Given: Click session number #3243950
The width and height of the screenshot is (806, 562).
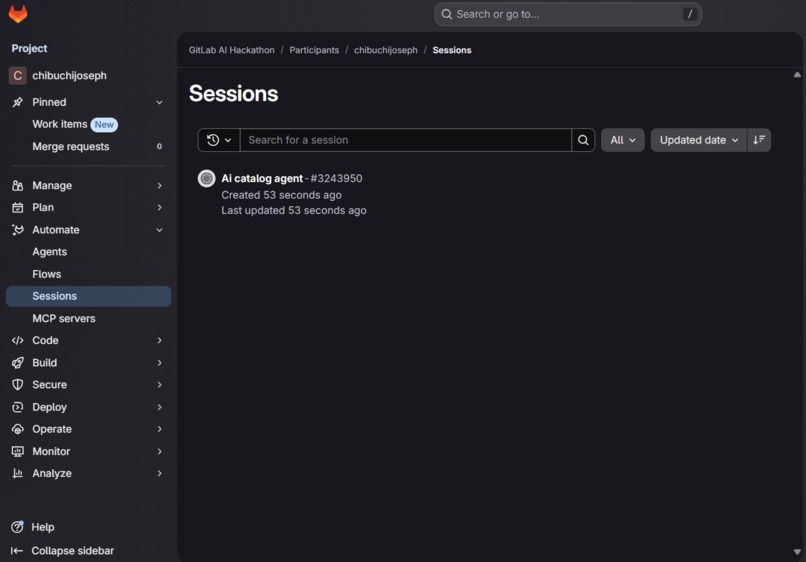Looking at the screenshot, I should pos(336,178).
